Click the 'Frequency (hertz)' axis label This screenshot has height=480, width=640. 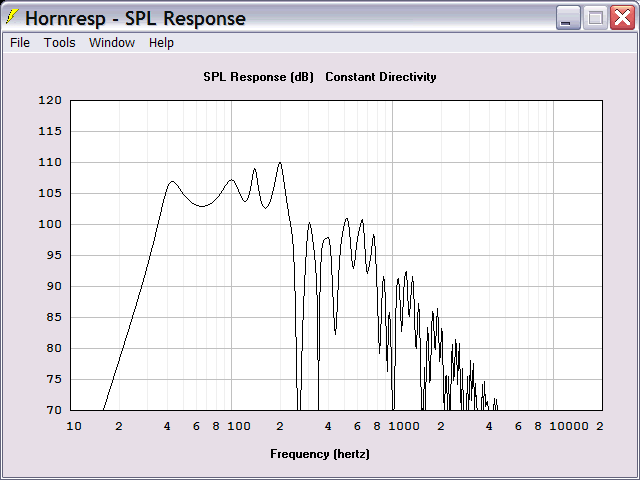[320, 454]
